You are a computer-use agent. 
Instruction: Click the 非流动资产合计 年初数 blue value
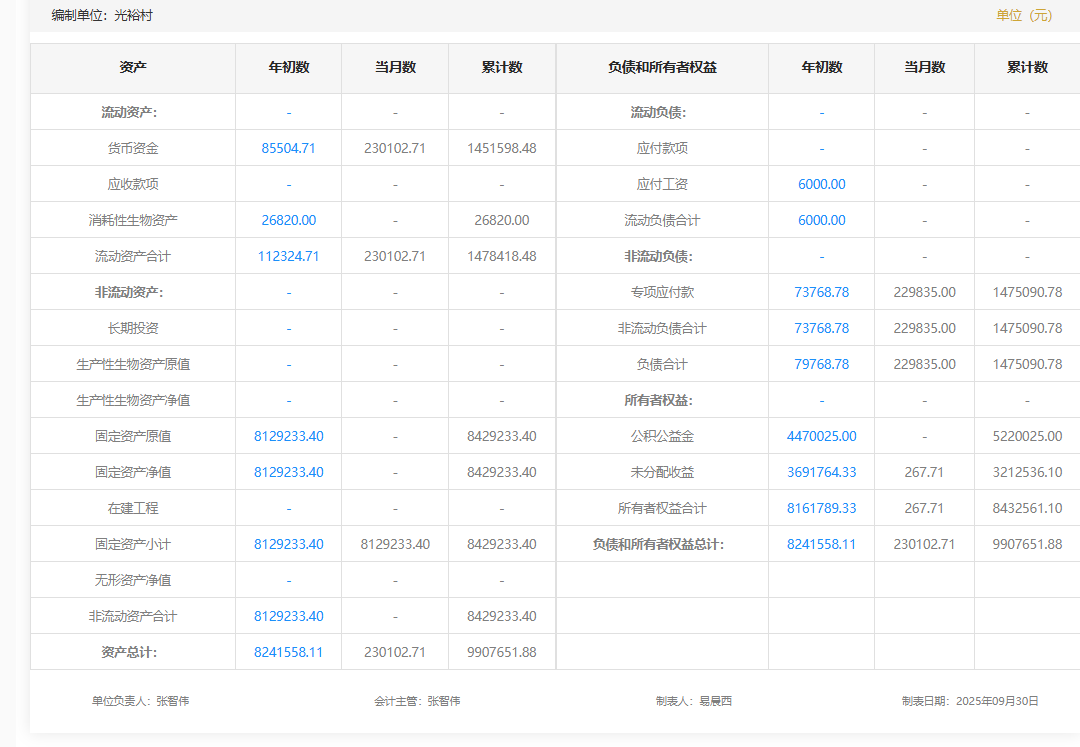[x=288, y=616]
